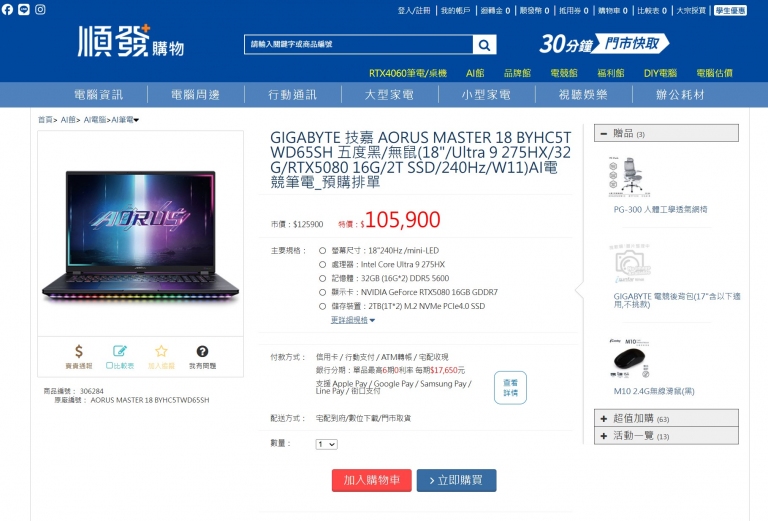This screenshot has height=521, width=768.
Task: Open the 電腦資訊 menu tab
Action: (x=98, y=95)
